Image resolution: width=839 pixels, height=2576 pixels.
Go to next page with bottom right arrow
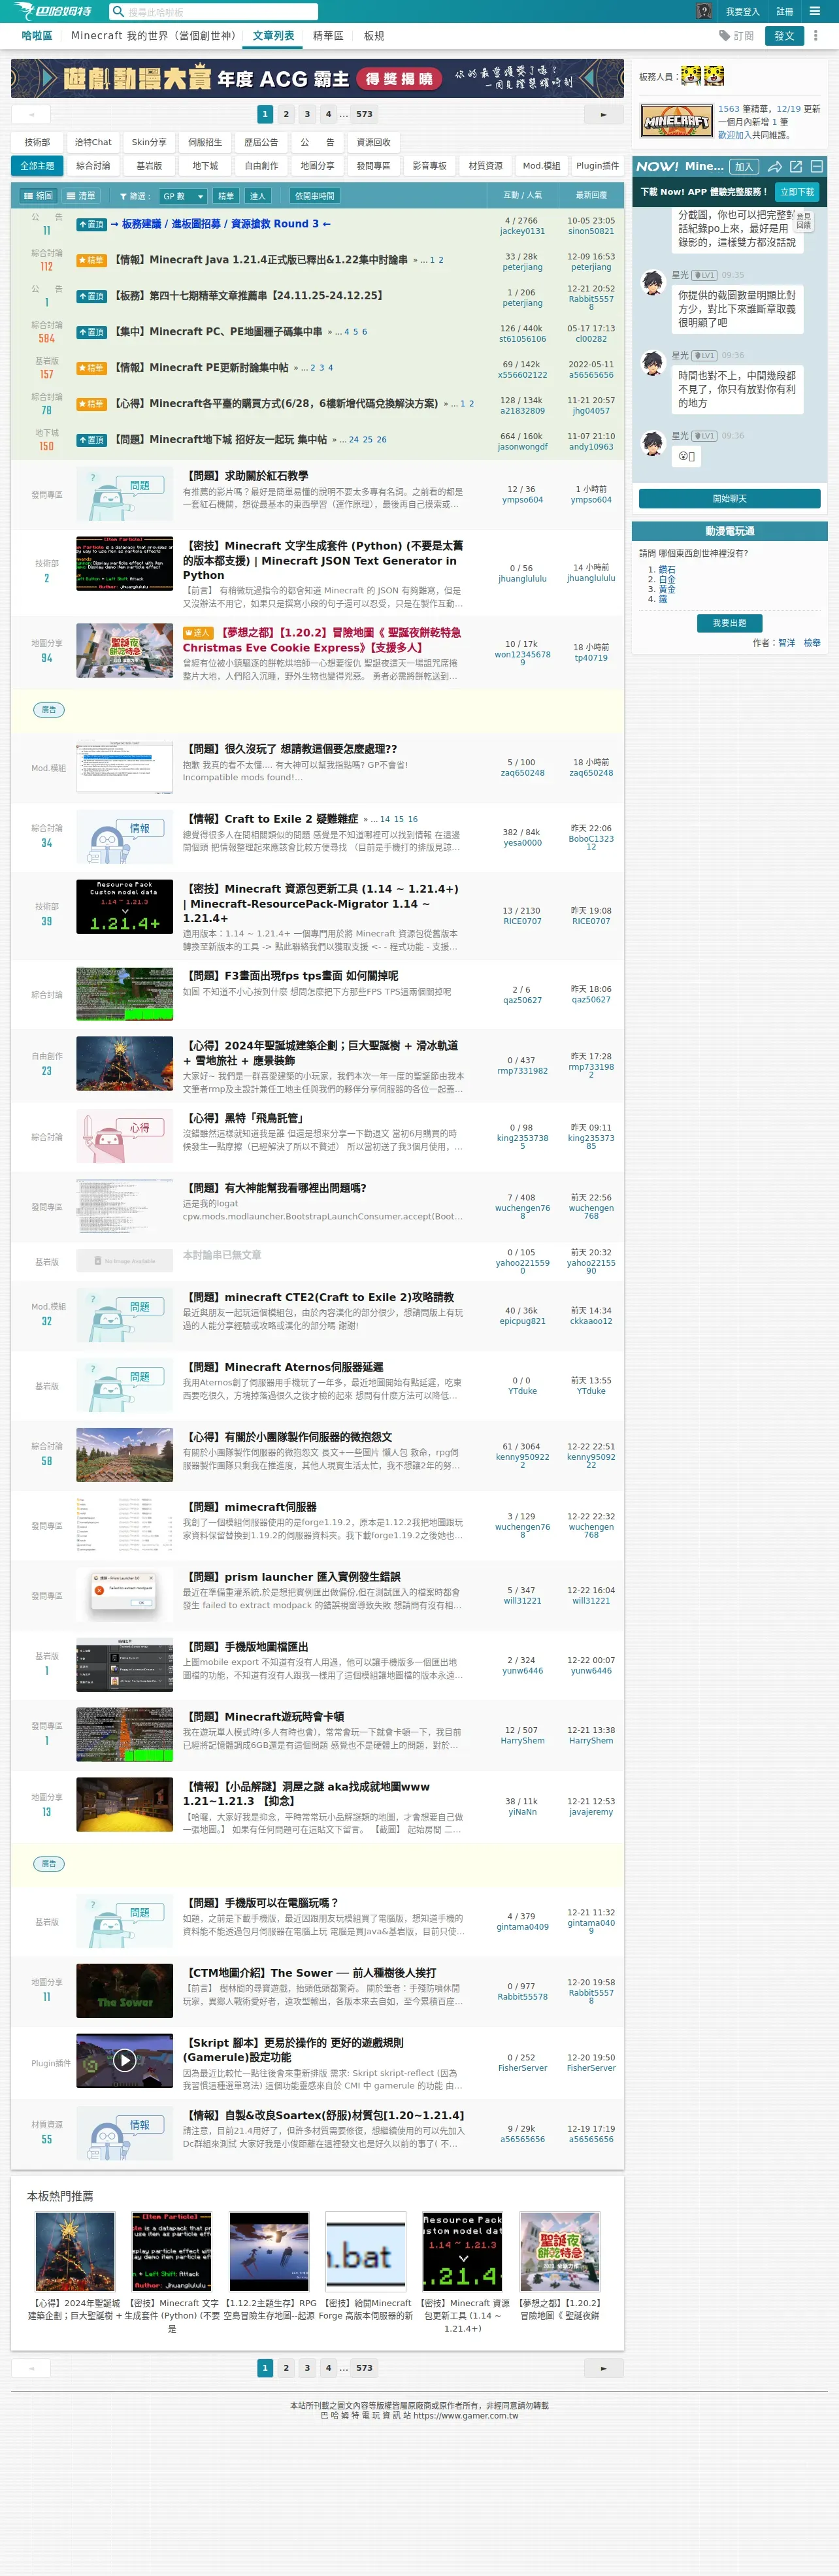(x=603, y=2367)
